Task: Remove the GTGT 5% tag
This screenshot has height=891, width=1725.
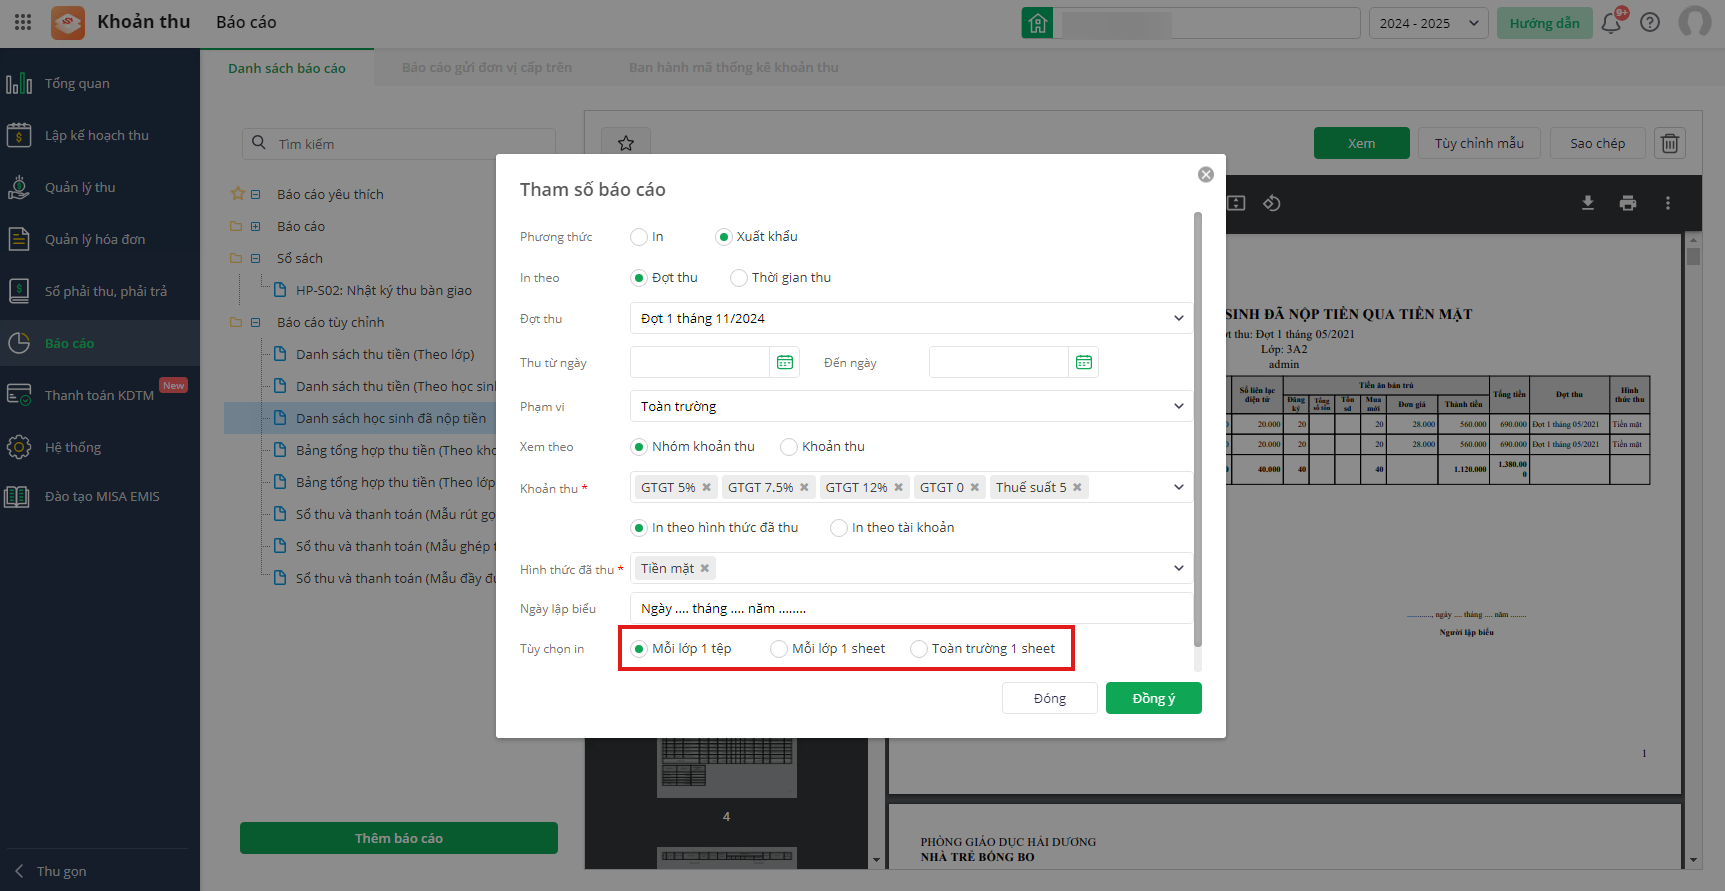Action: point(707,487)
